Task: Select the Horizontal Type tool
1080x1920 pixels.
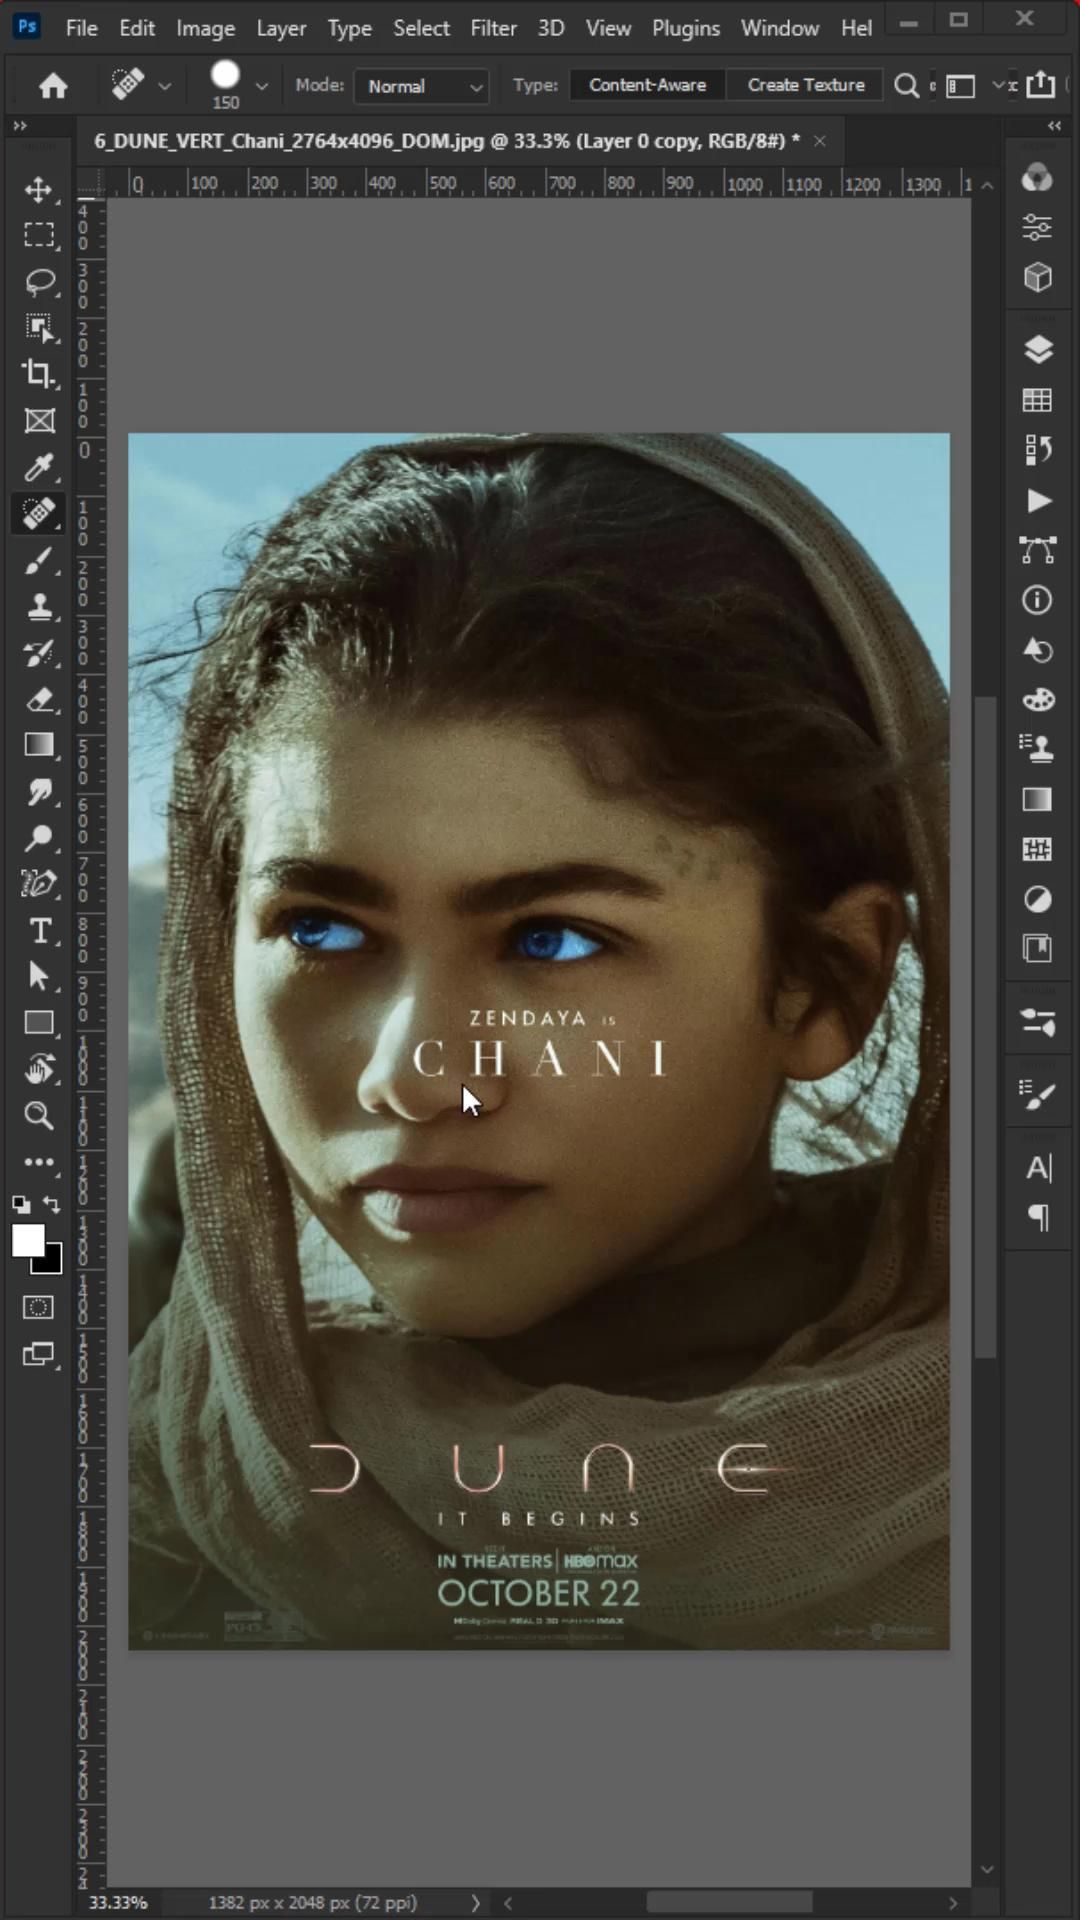Action: tap(39, 931)
